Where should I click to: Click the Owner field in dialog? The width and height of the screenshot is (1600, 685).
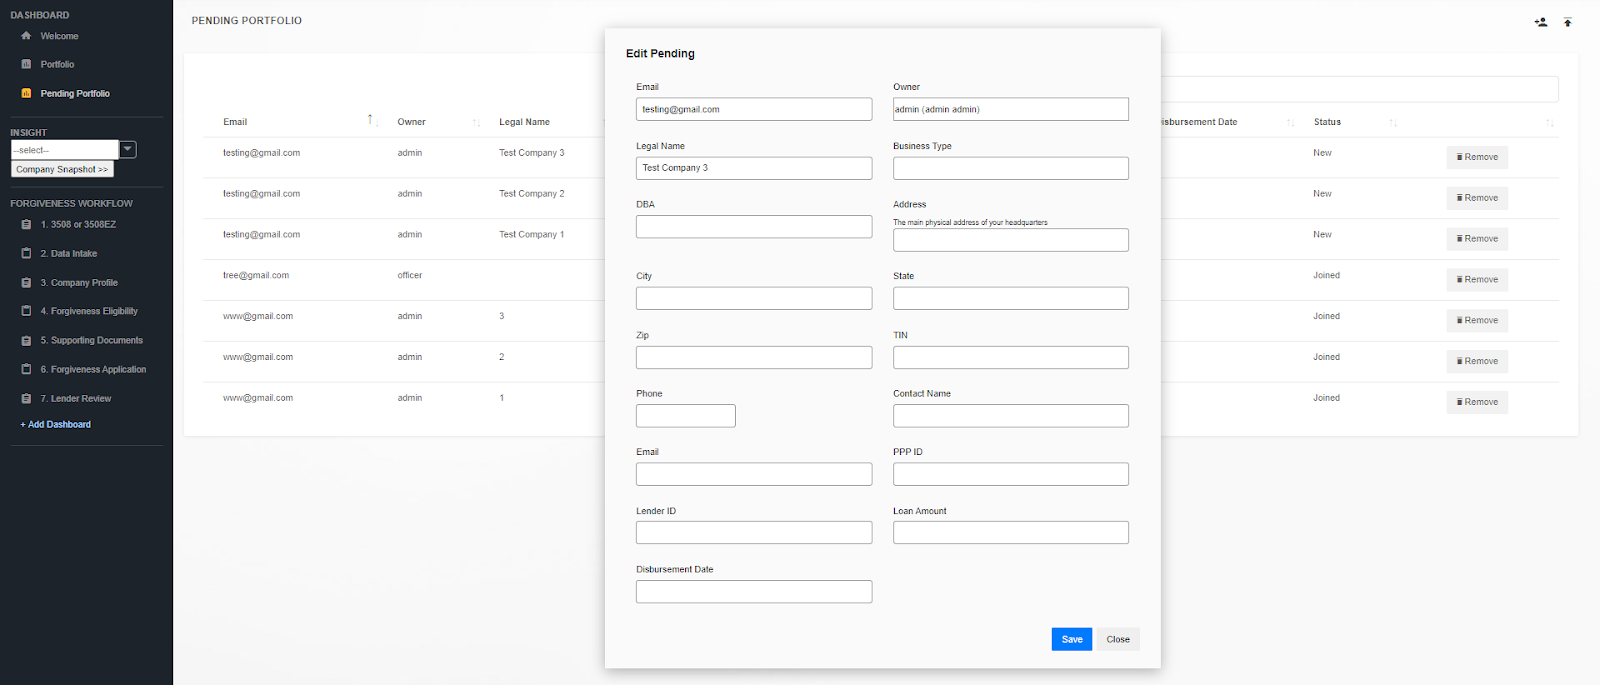(x=1010, y=110)
